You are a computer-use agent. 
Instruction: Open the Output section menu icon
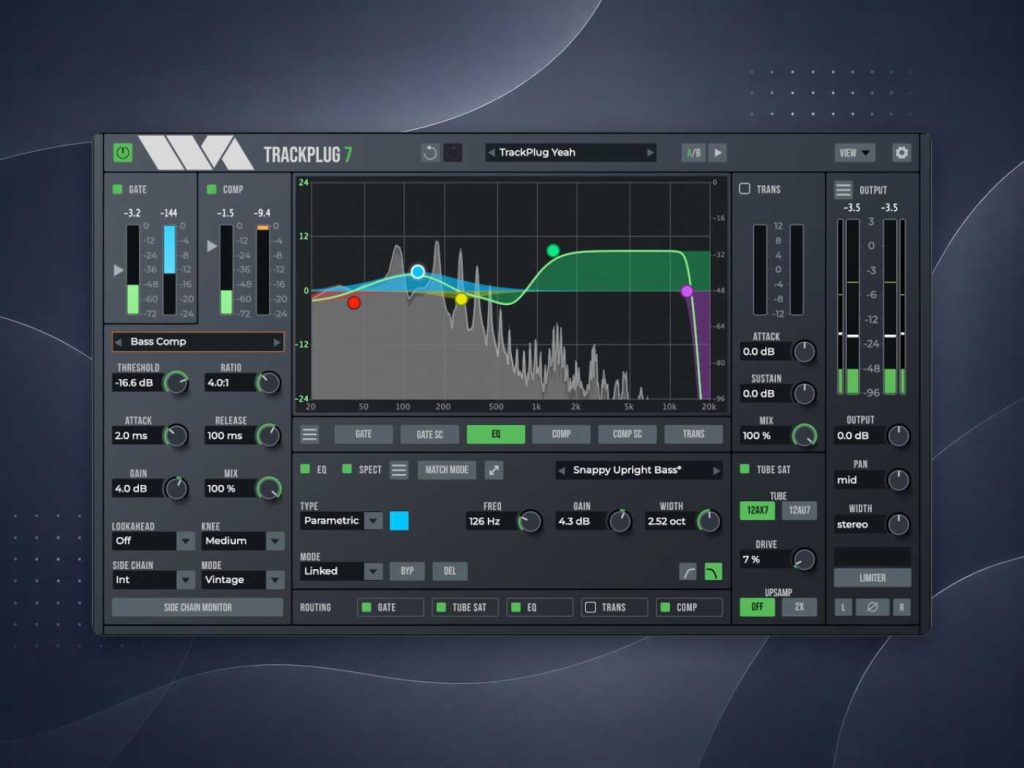[843, 190]
